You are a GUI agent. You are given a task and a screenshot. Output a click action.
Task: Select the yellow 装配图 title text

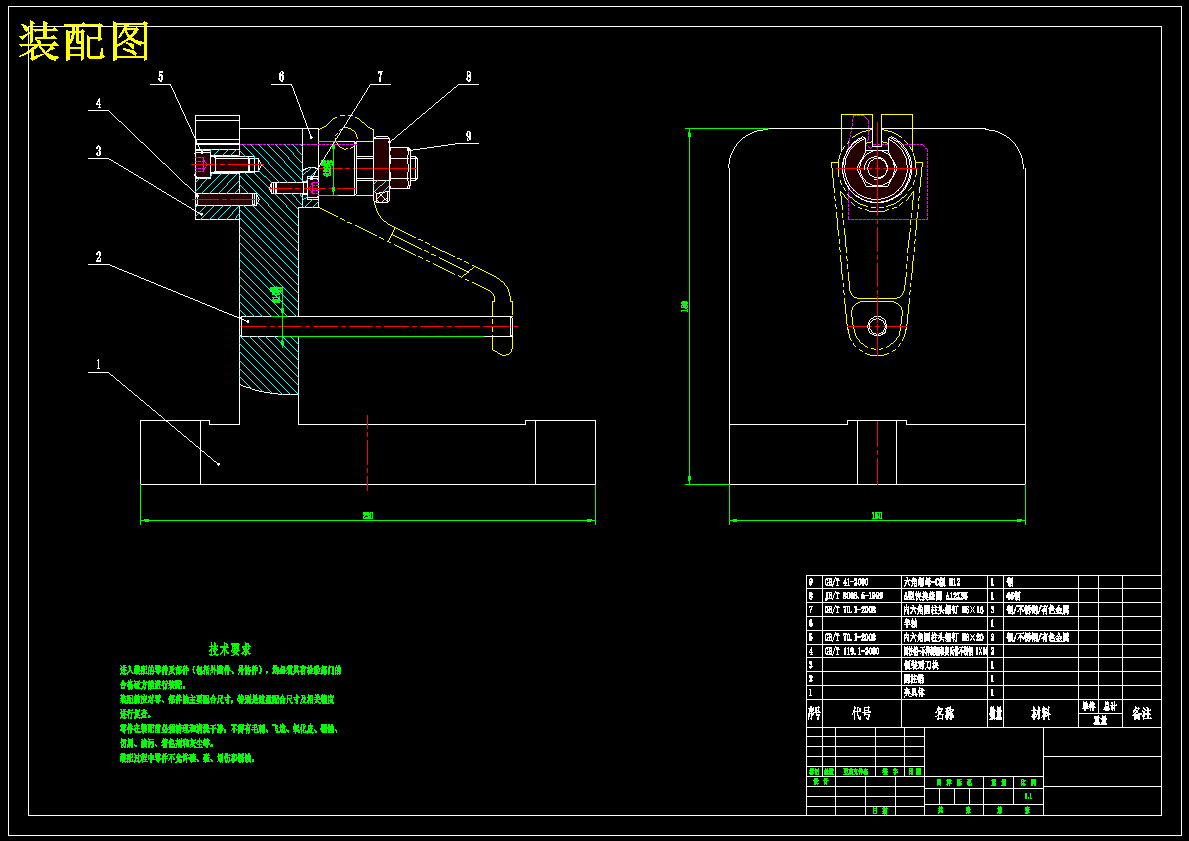pyautogui.click(x=83, y=42)
